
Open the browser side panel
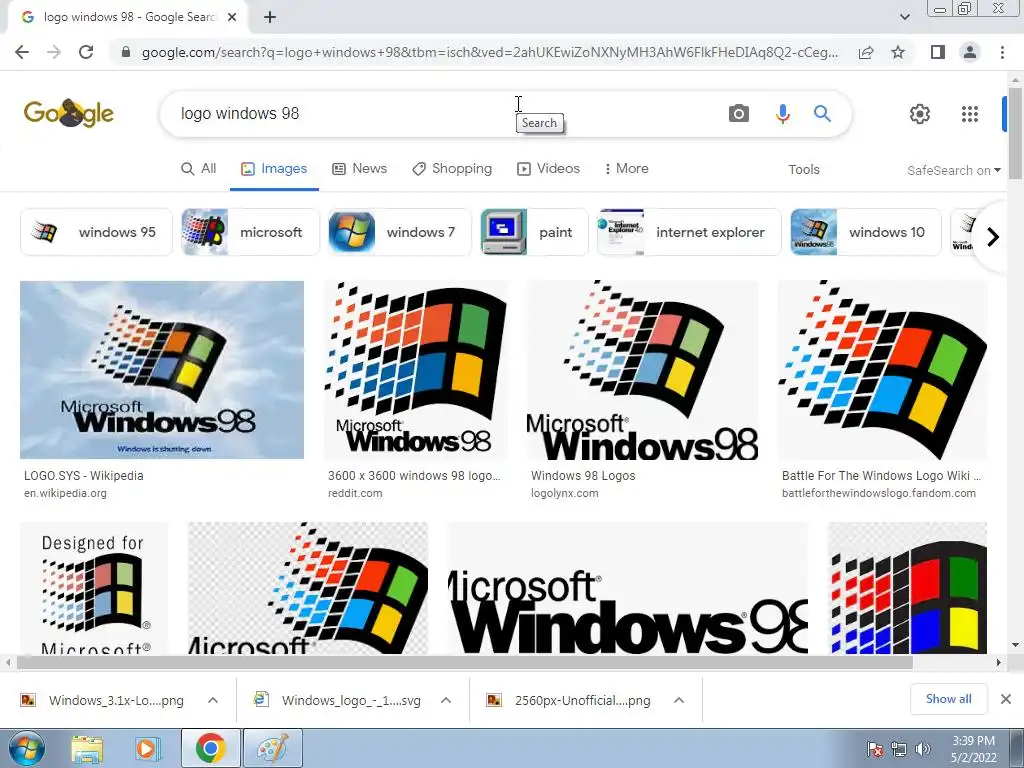pos(938,52)
